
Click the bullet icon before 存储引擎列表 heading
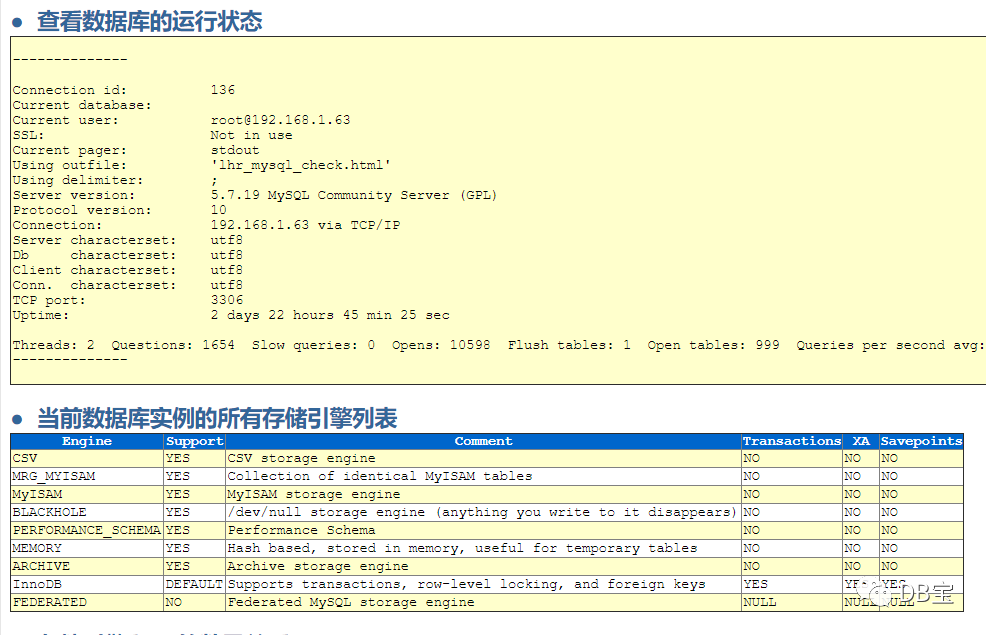pyautogui.click(x=17, y=419)
